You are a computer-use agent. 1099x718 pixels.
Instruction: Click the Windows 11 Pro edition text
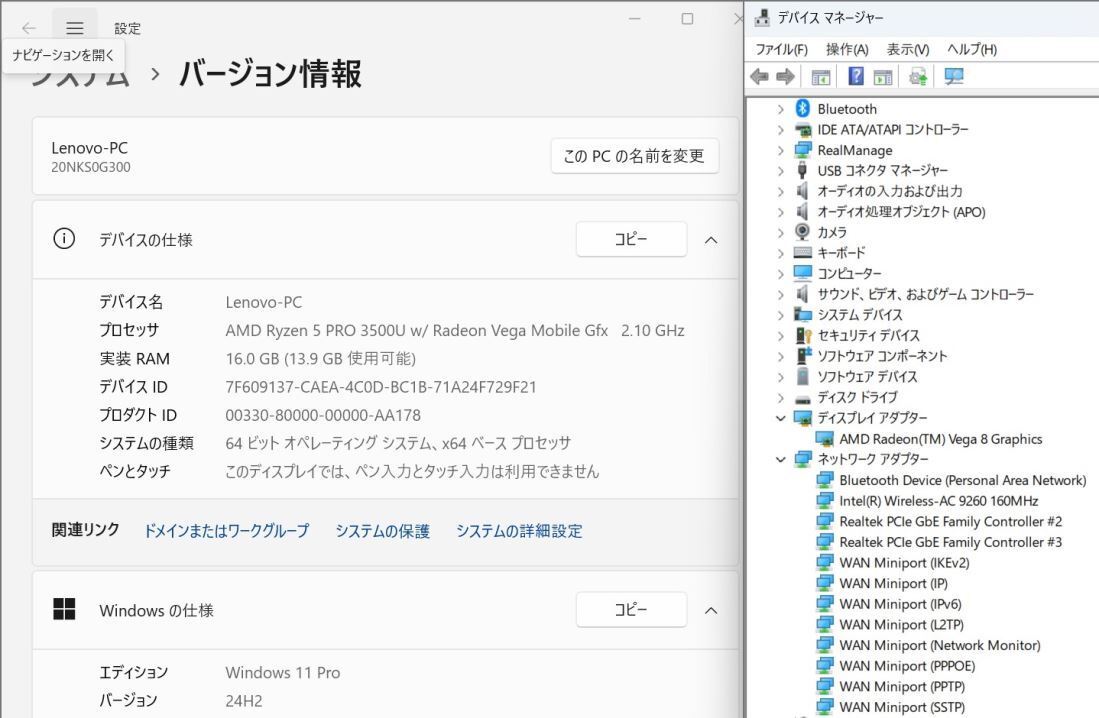pos(282,672)
